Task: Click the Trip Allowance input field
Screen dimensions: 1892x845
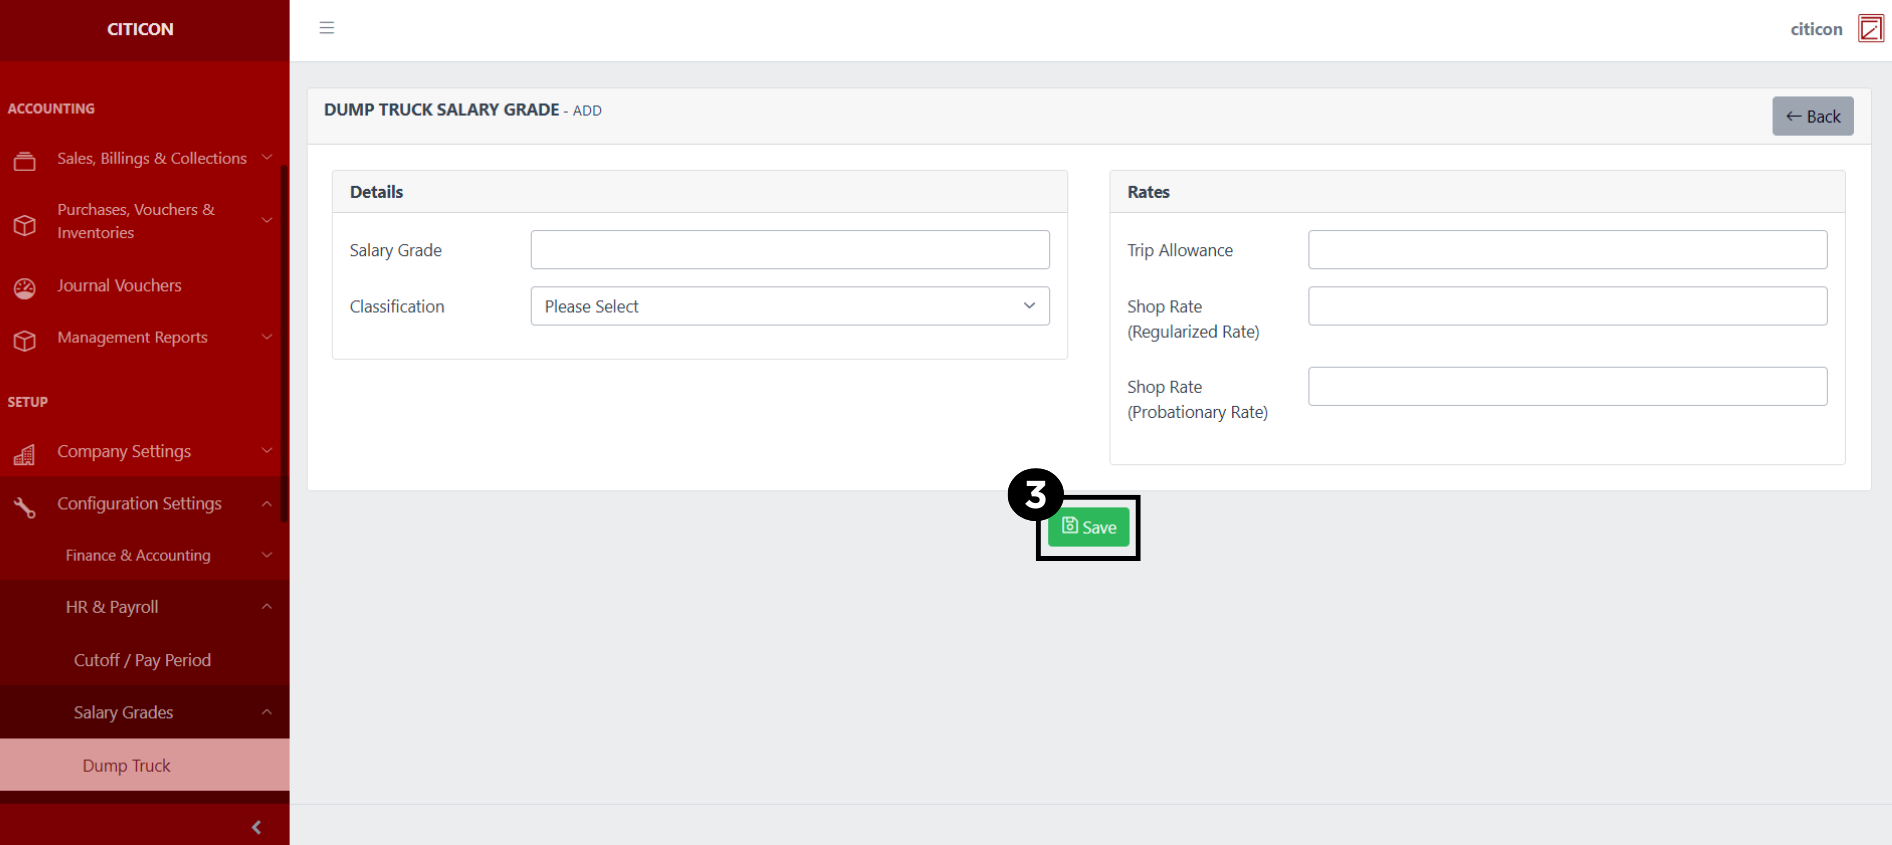Action: coord(1566,250)
